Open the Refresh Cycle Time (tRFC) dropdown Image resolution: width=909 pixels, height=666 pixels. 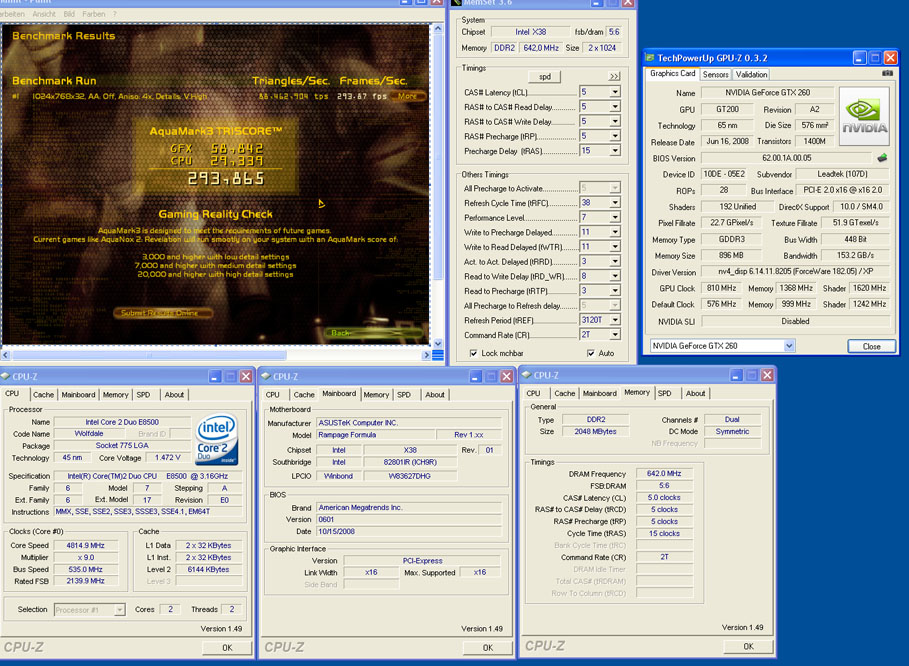tap(615, 203)
